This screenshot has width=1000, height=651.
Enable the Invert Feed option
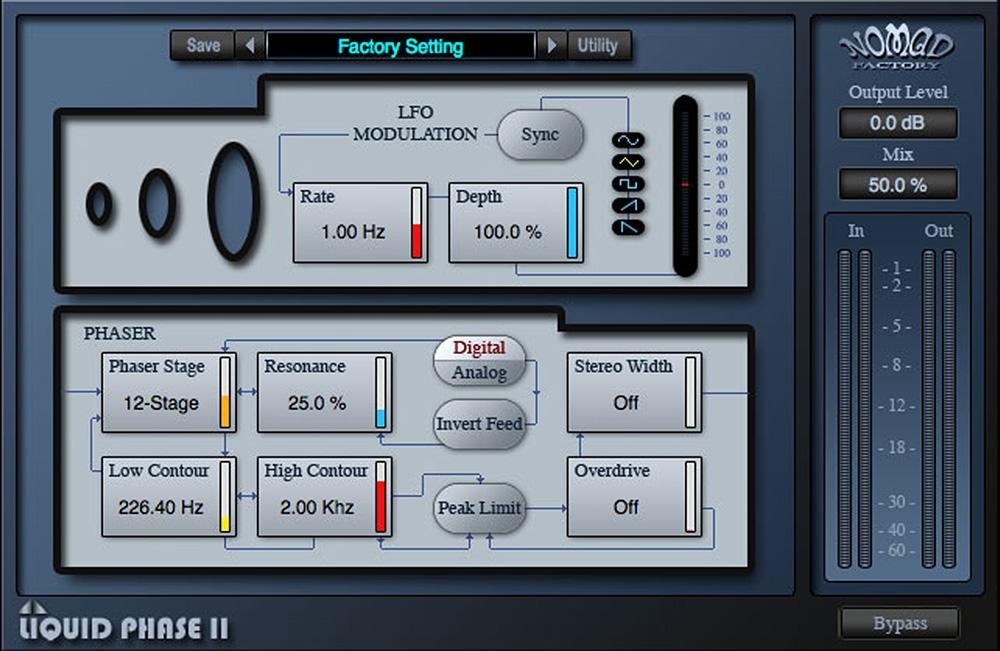(x=479, y=424)
